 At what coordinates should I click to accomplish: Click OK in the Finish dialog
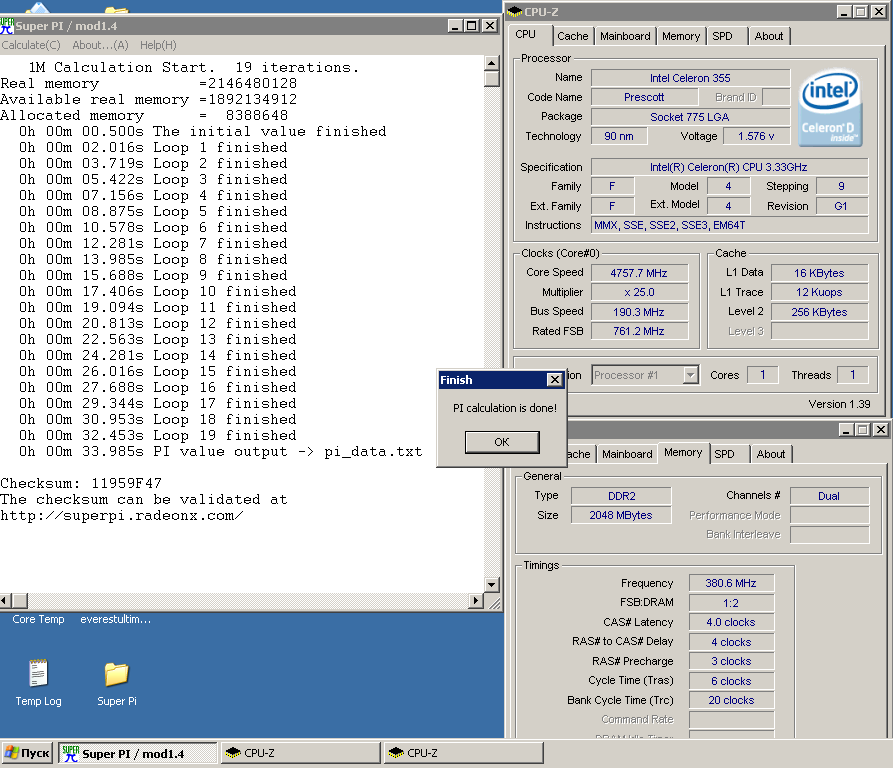click(x=502, y=442)
